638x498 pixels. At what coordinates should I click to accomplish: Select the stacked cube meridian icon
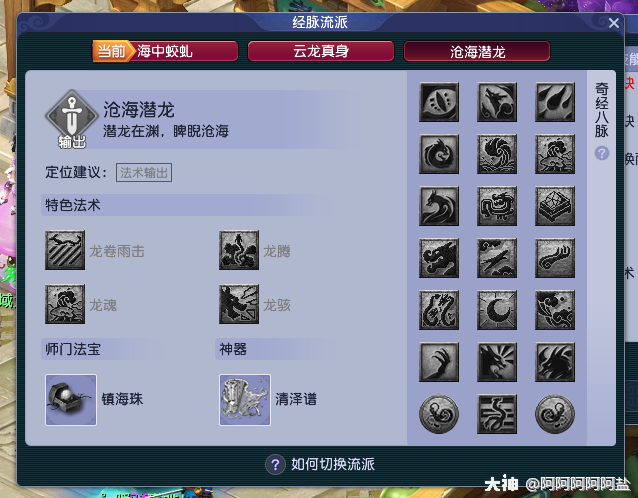pos(555,206)
